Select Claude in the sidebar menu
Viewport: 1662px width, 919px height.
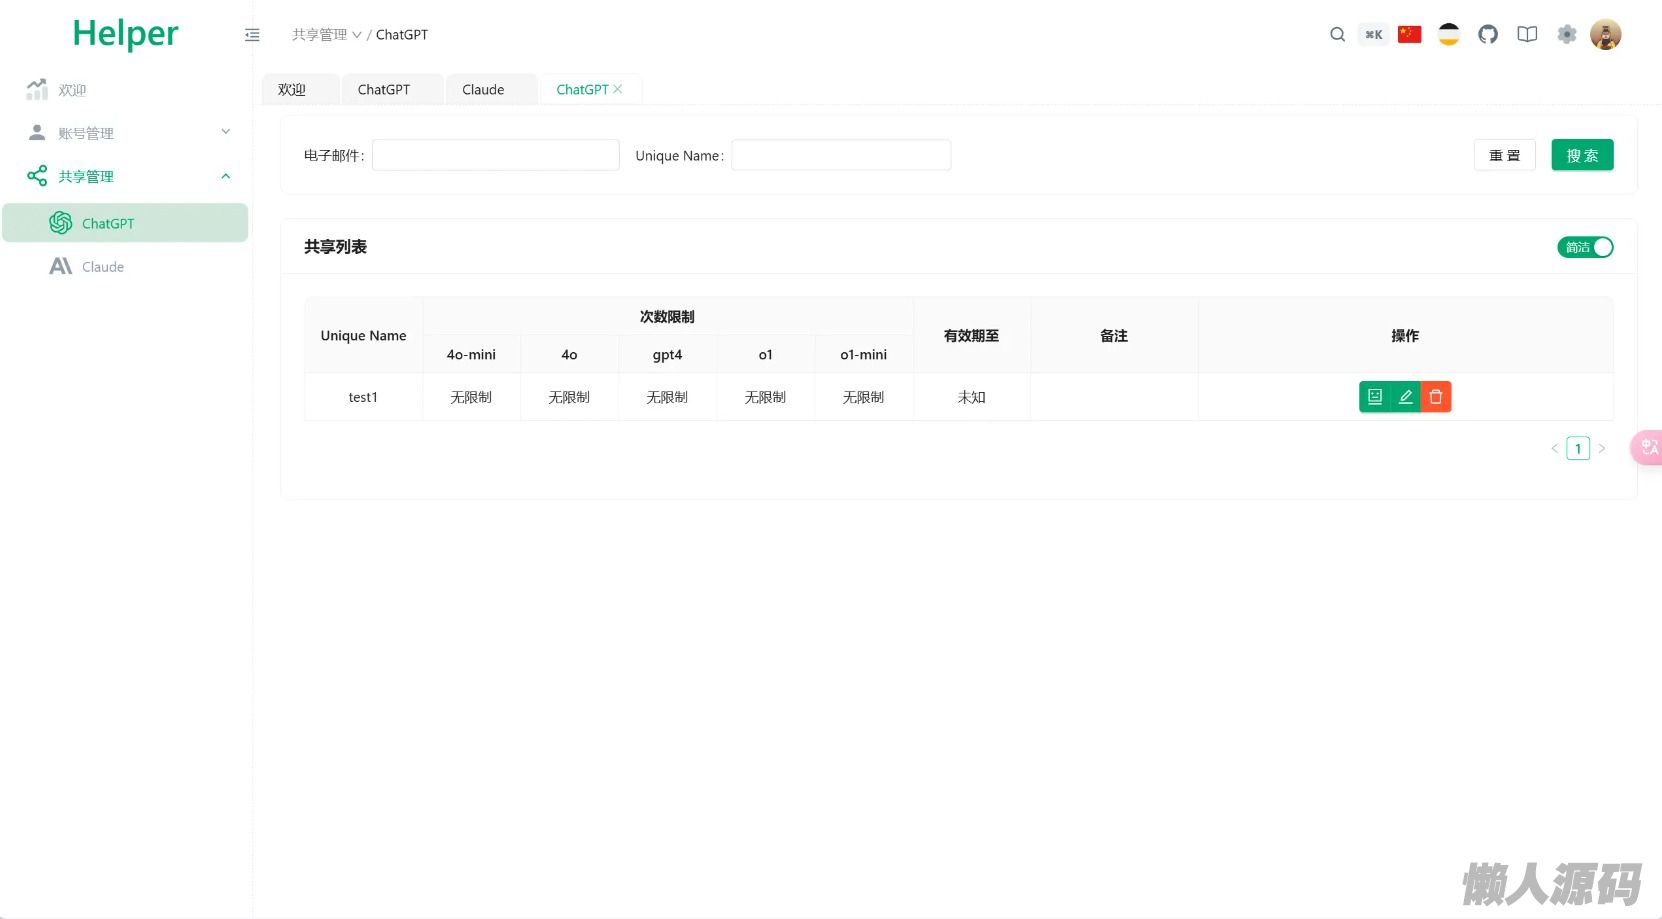[x=103, y=267]
